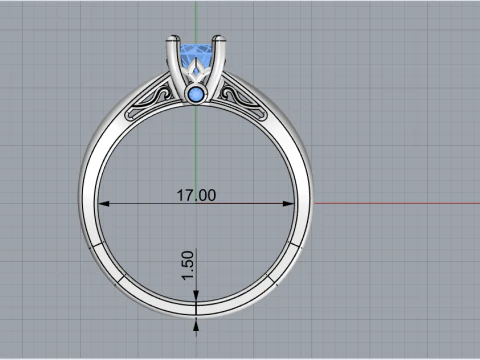This screenshot has height=360, width=480.
Task: Pick the small round blue accent stone
Action: coord(196,94)
